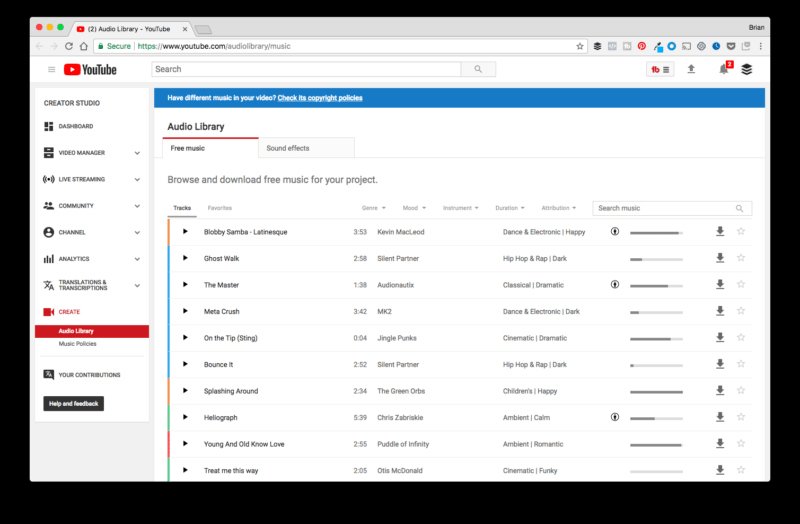The image size is (800, 524).
Task: Play the Blobby Samba - Latinesque track
Action: [x=185, y=232]
